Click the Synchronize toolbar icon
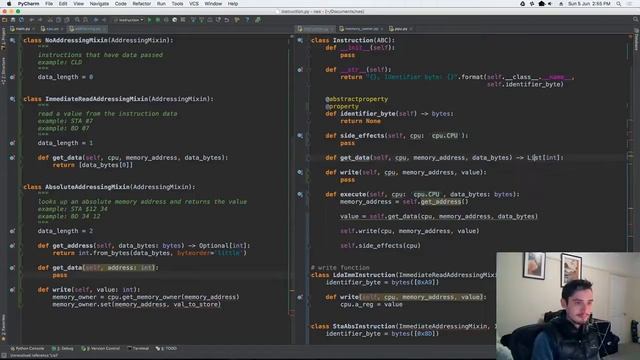The height and width of the screenshot is (360, 640). pos(21,20)
